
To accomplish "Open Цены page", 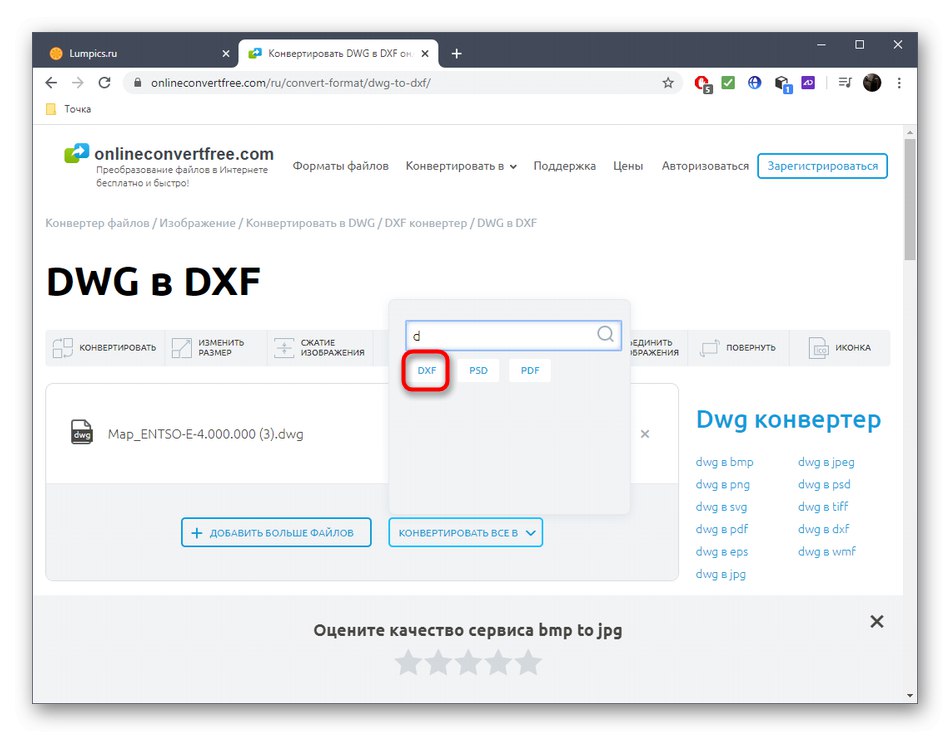I will [x=628, y=166].
